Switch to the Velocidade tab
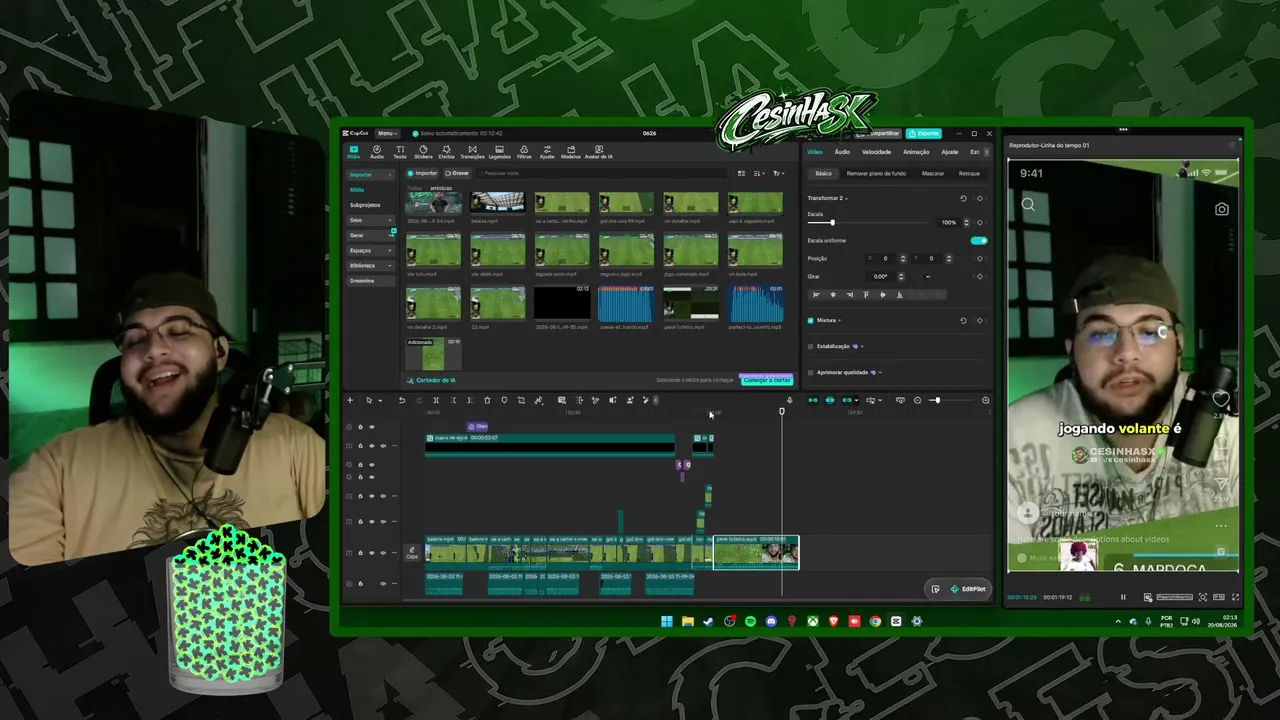 pos(876,152)
